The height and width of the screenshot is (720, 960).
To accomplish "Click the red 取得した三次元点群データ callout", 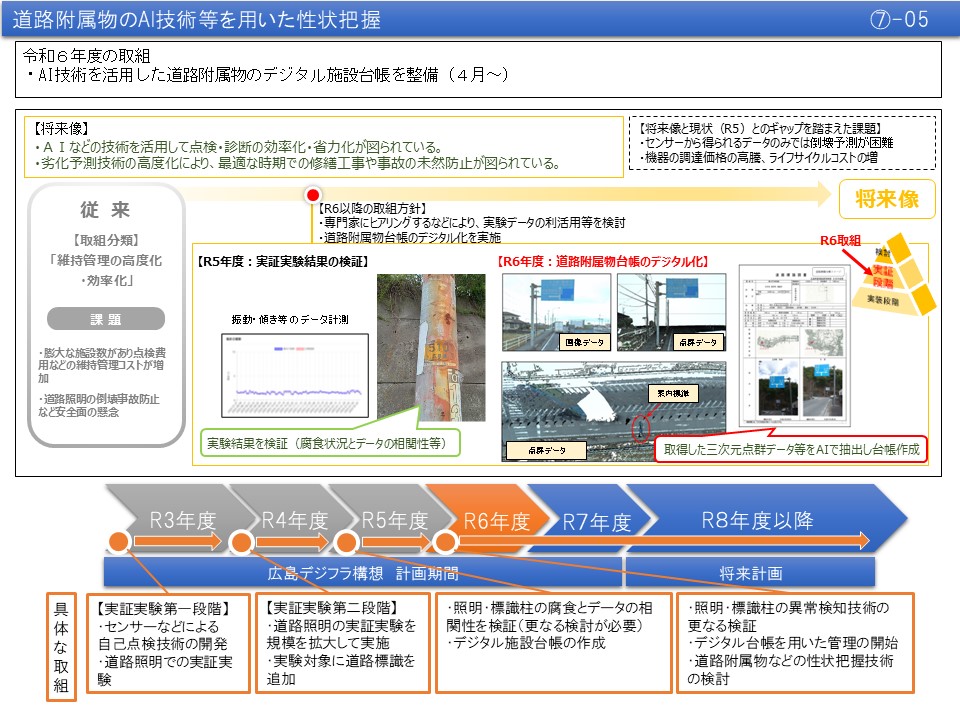I will (x=791, y=449).
